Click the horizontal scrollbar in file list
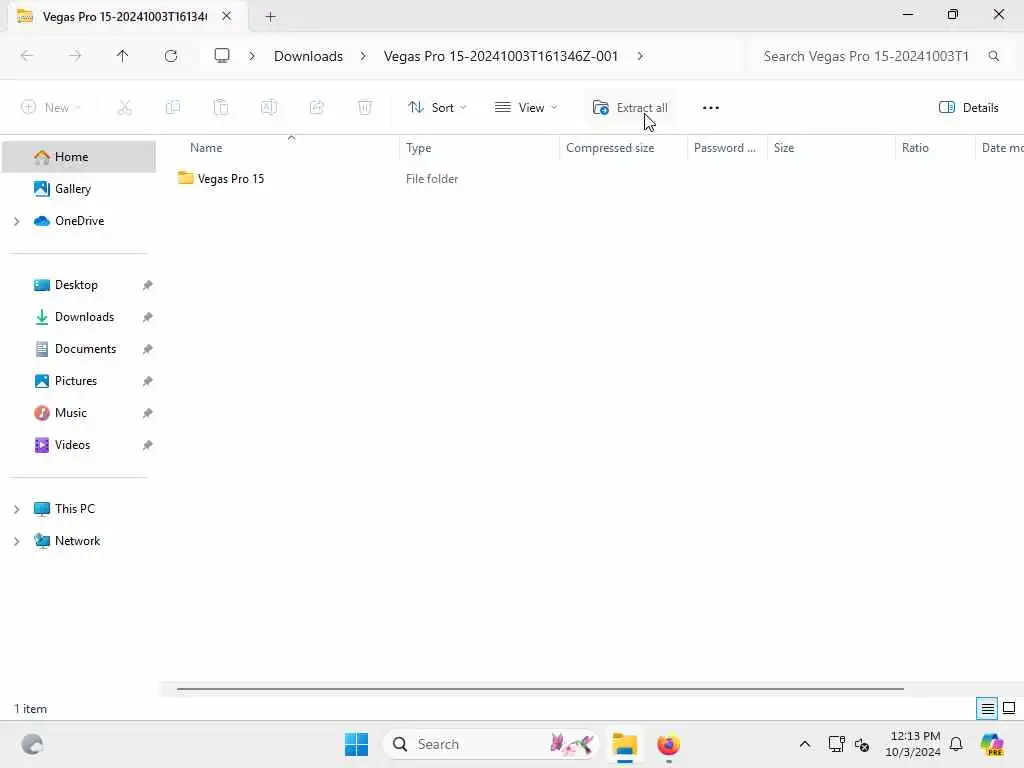 540,689
